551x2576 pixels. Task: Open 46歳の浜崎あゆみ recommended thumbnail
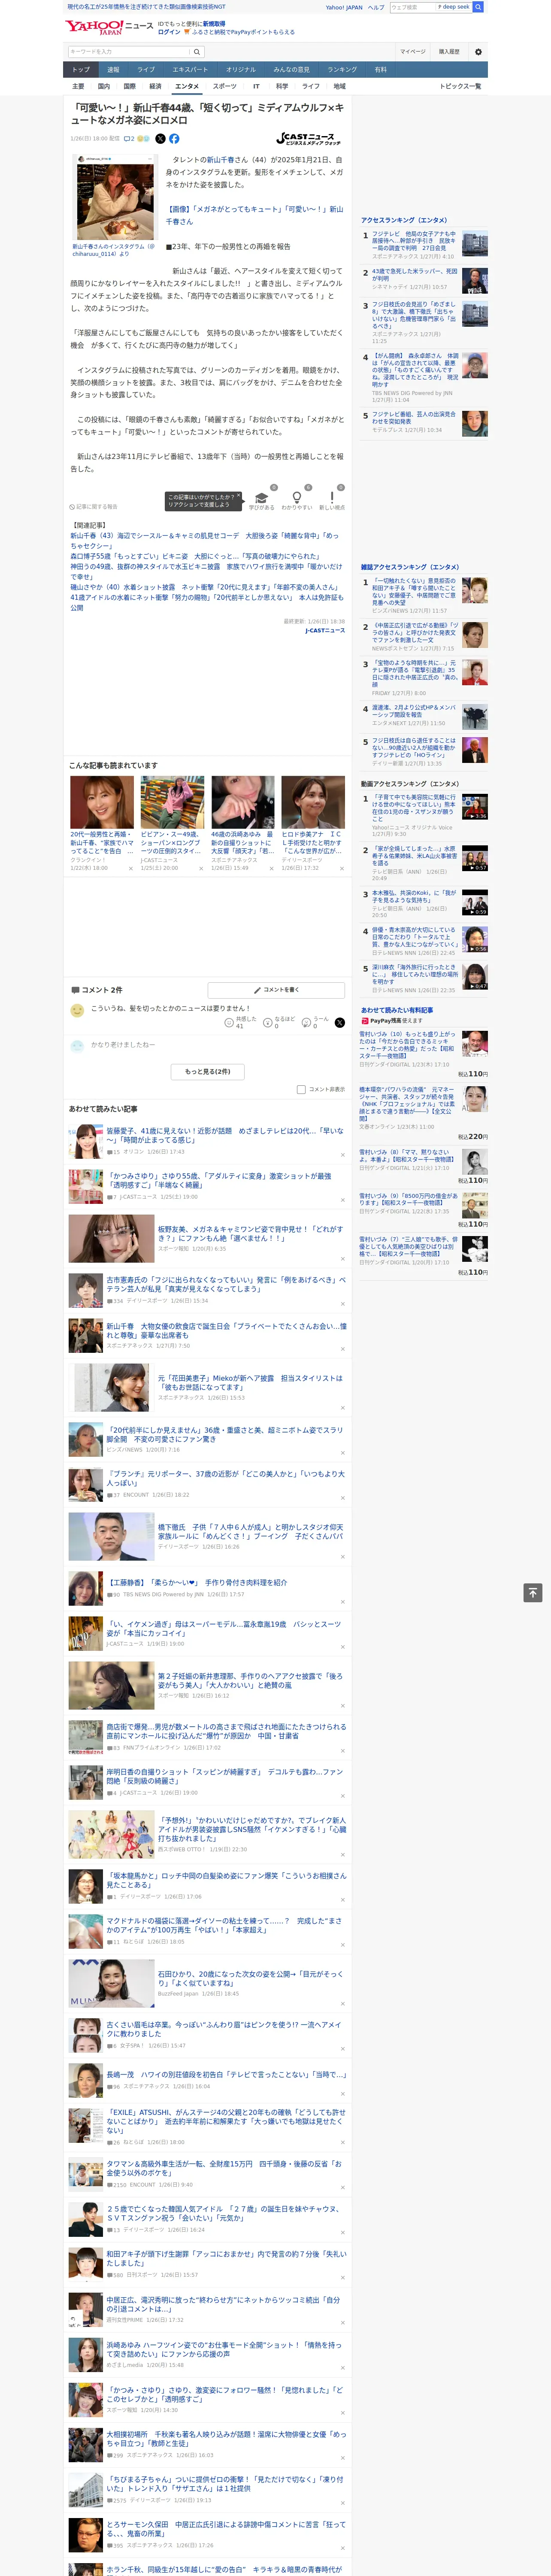[x=243, y=801]
